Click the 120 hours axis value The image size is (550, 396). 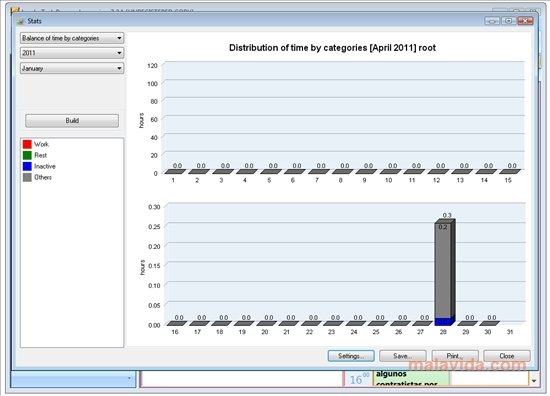[x=153, y=66]
